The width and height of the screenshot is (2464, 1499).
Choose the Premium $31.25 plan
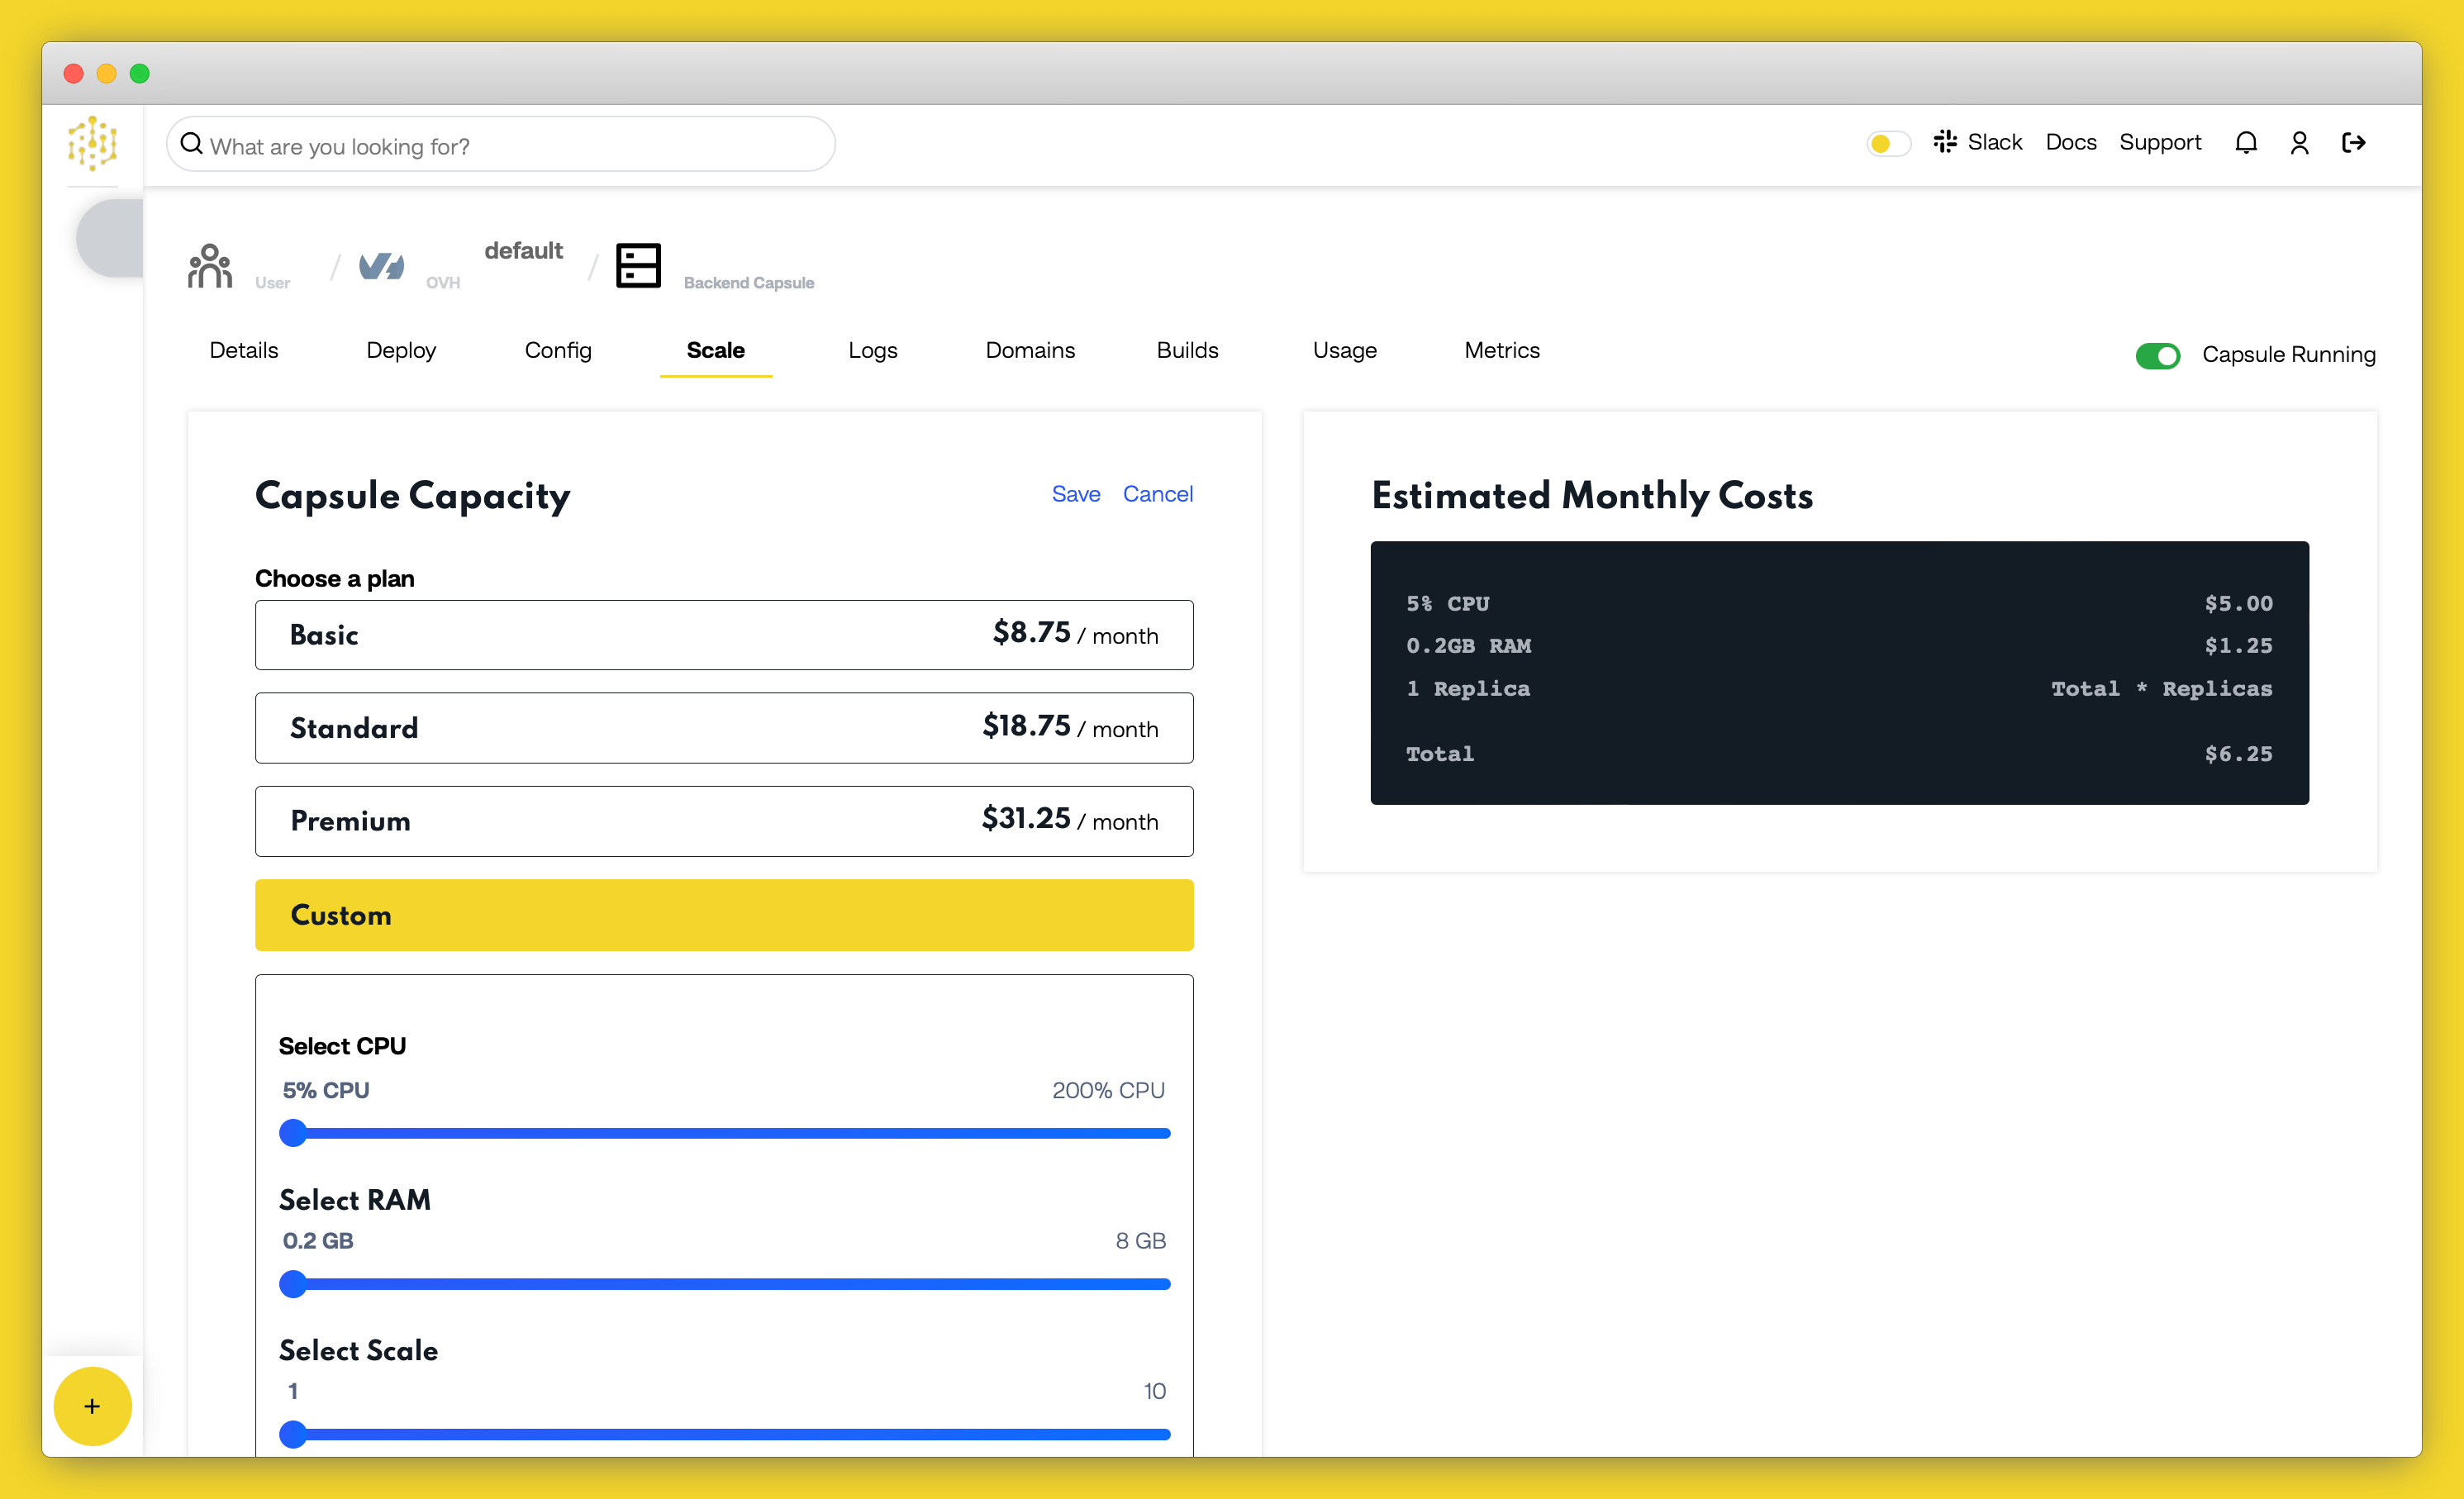tap(724, 821)
